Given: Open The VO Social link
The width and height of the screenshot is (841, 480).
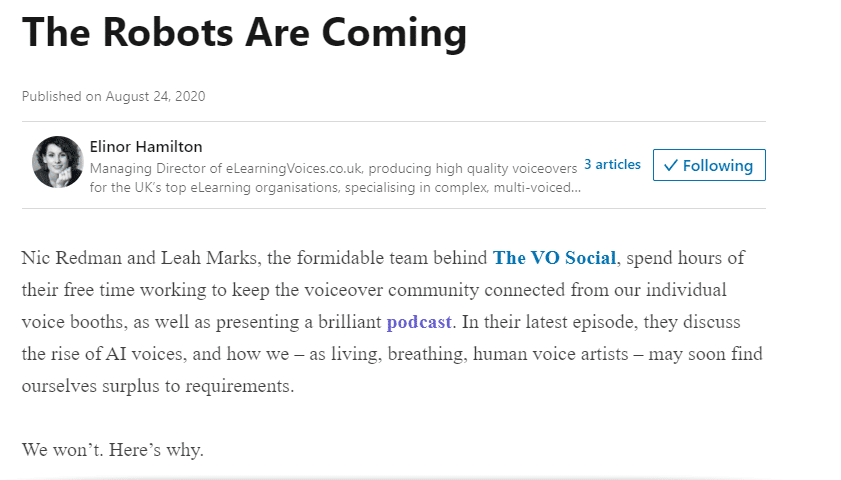Looking at the screenshot, I should coord(554,258).
